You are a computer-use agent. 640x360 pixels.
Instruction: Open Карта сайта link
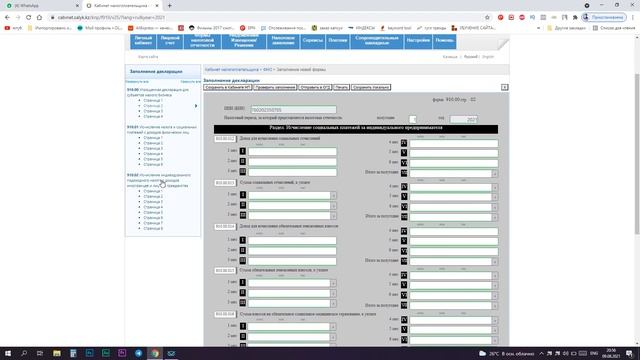(148, 57)
